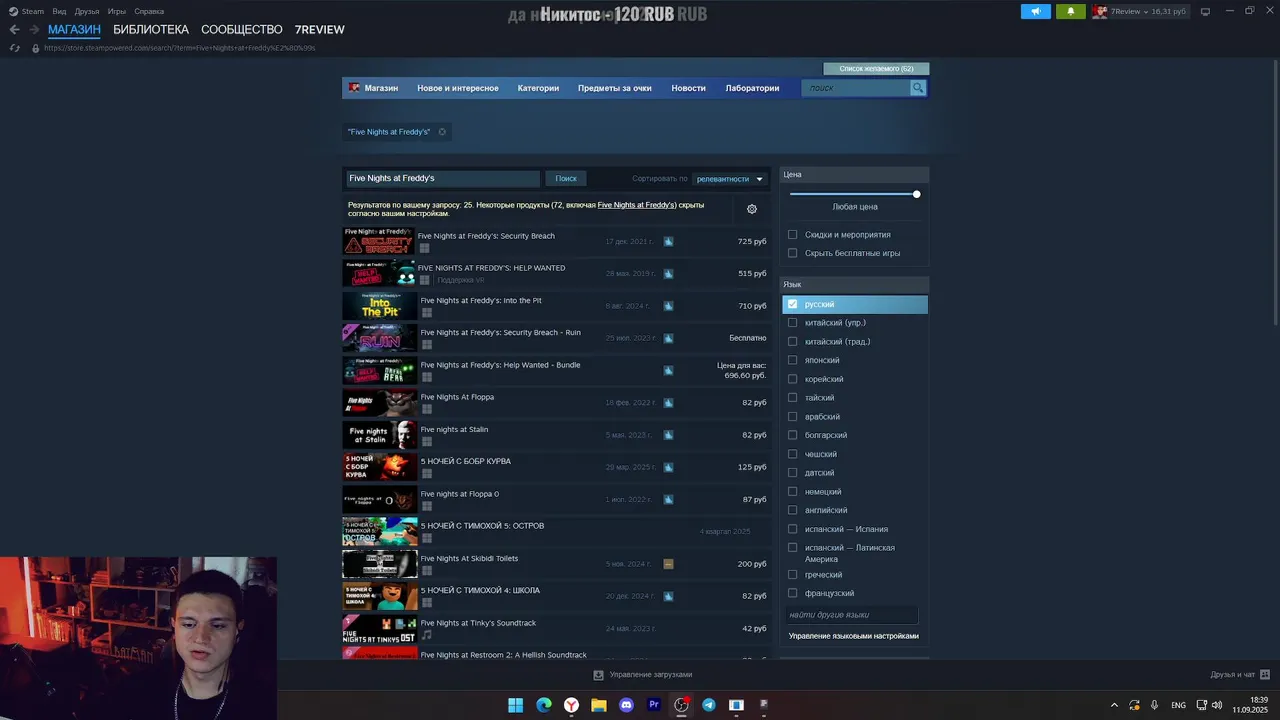
Task: Open the Вид menu
Action: pyautogui.click(x=59, y=11)
